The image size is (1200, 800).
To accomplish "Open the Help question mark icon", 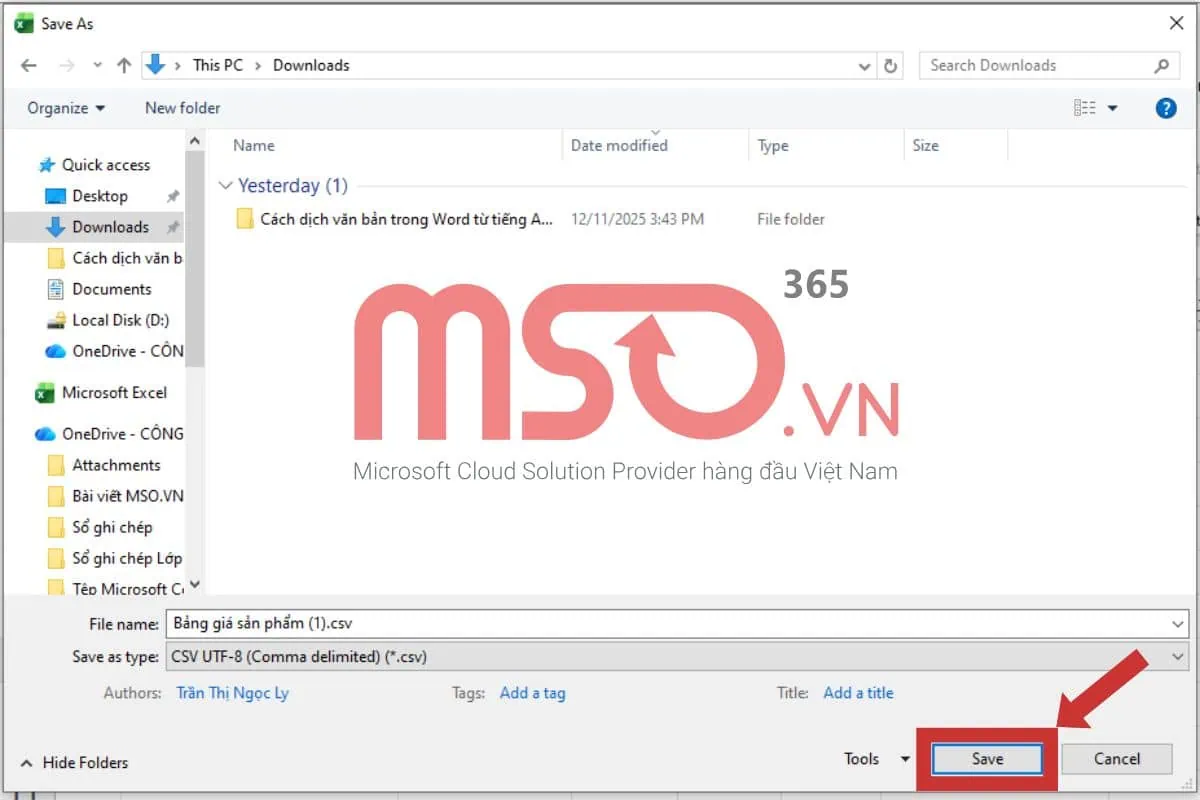I will 1165,108.
